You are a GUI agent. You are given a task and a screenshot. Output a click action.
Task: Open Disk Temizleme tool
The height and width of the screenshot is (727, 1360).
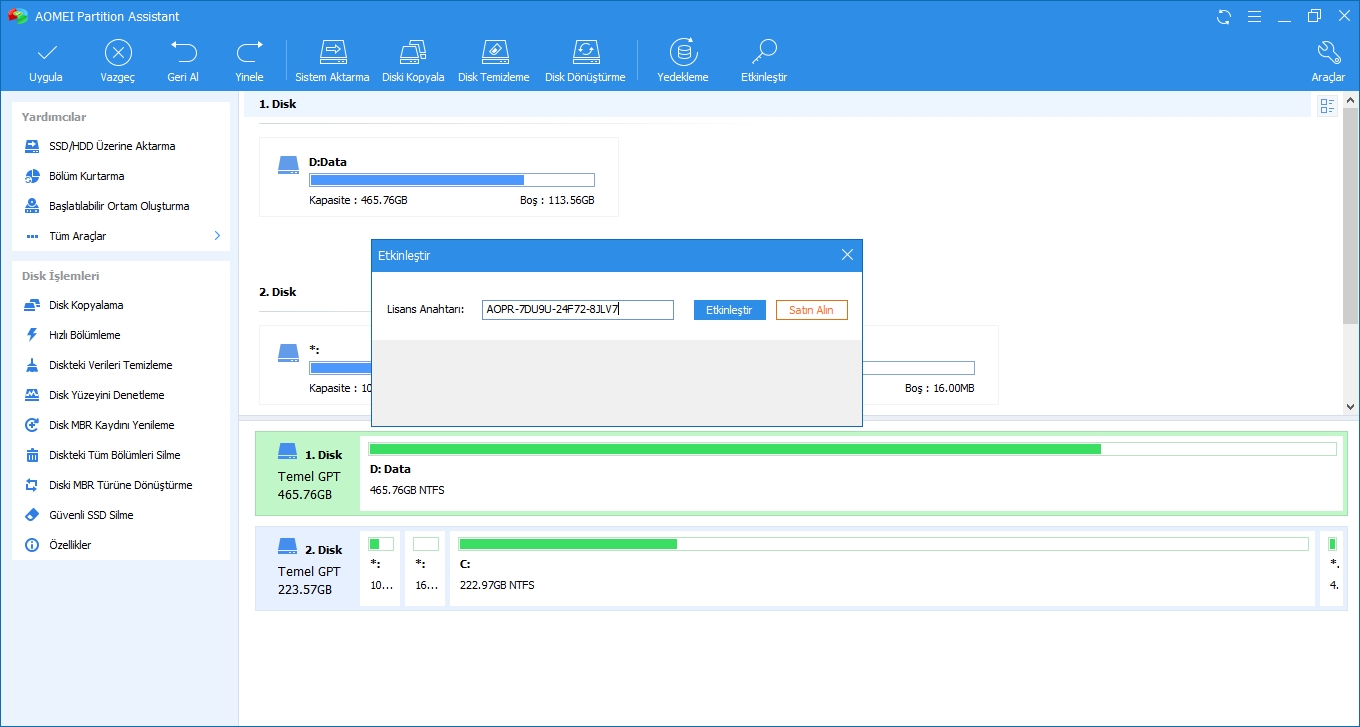tap(494, 62)
